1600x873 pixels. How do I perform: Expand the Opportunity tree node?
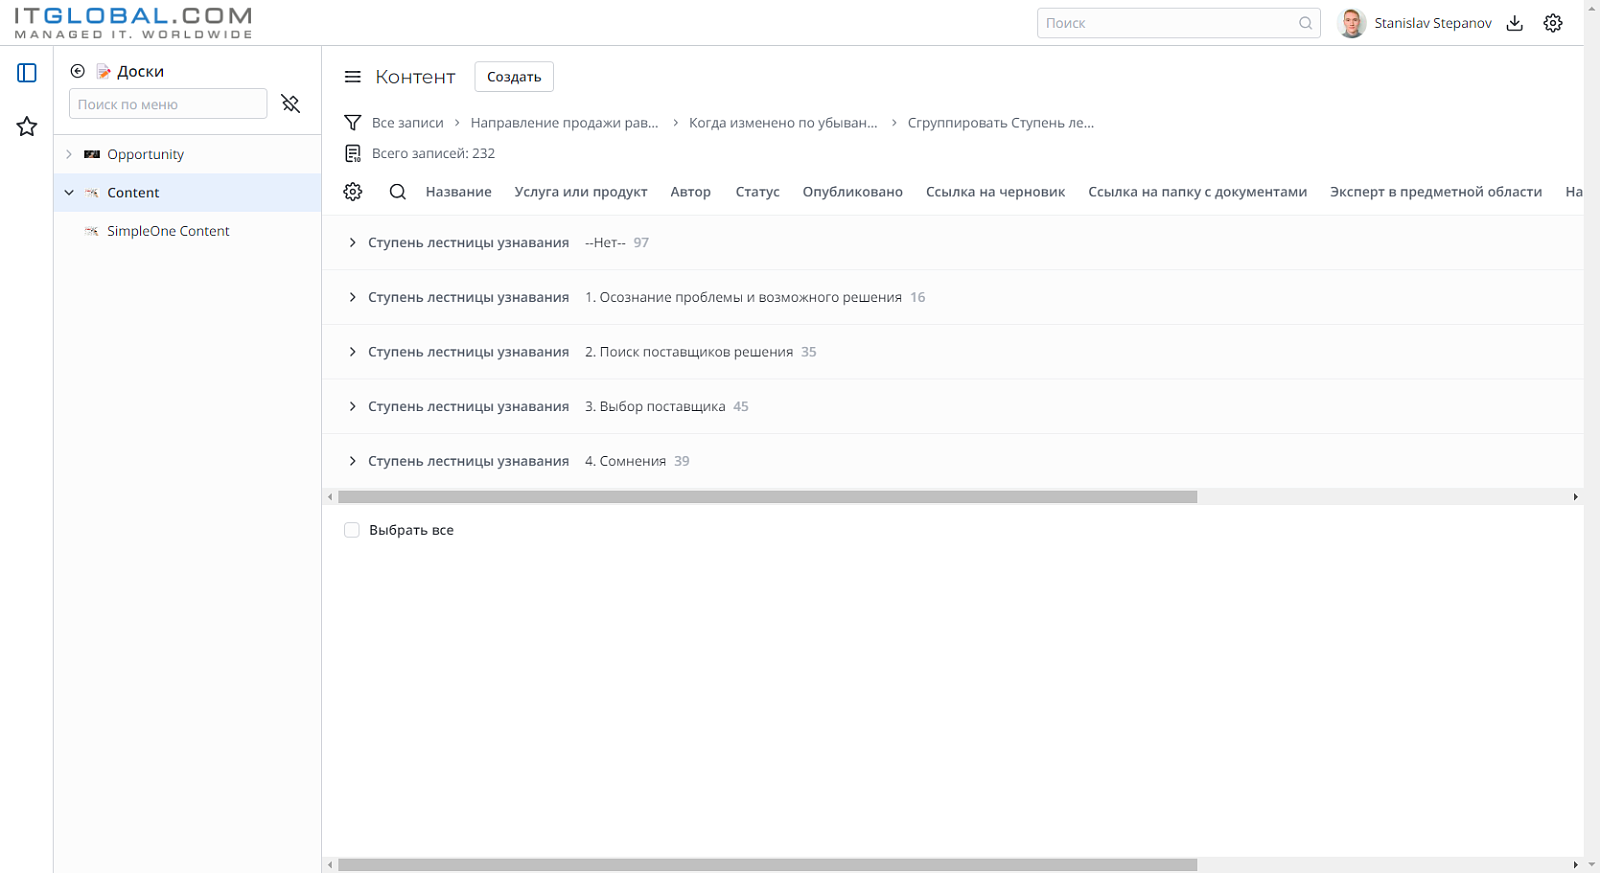(x=69, y=154)
